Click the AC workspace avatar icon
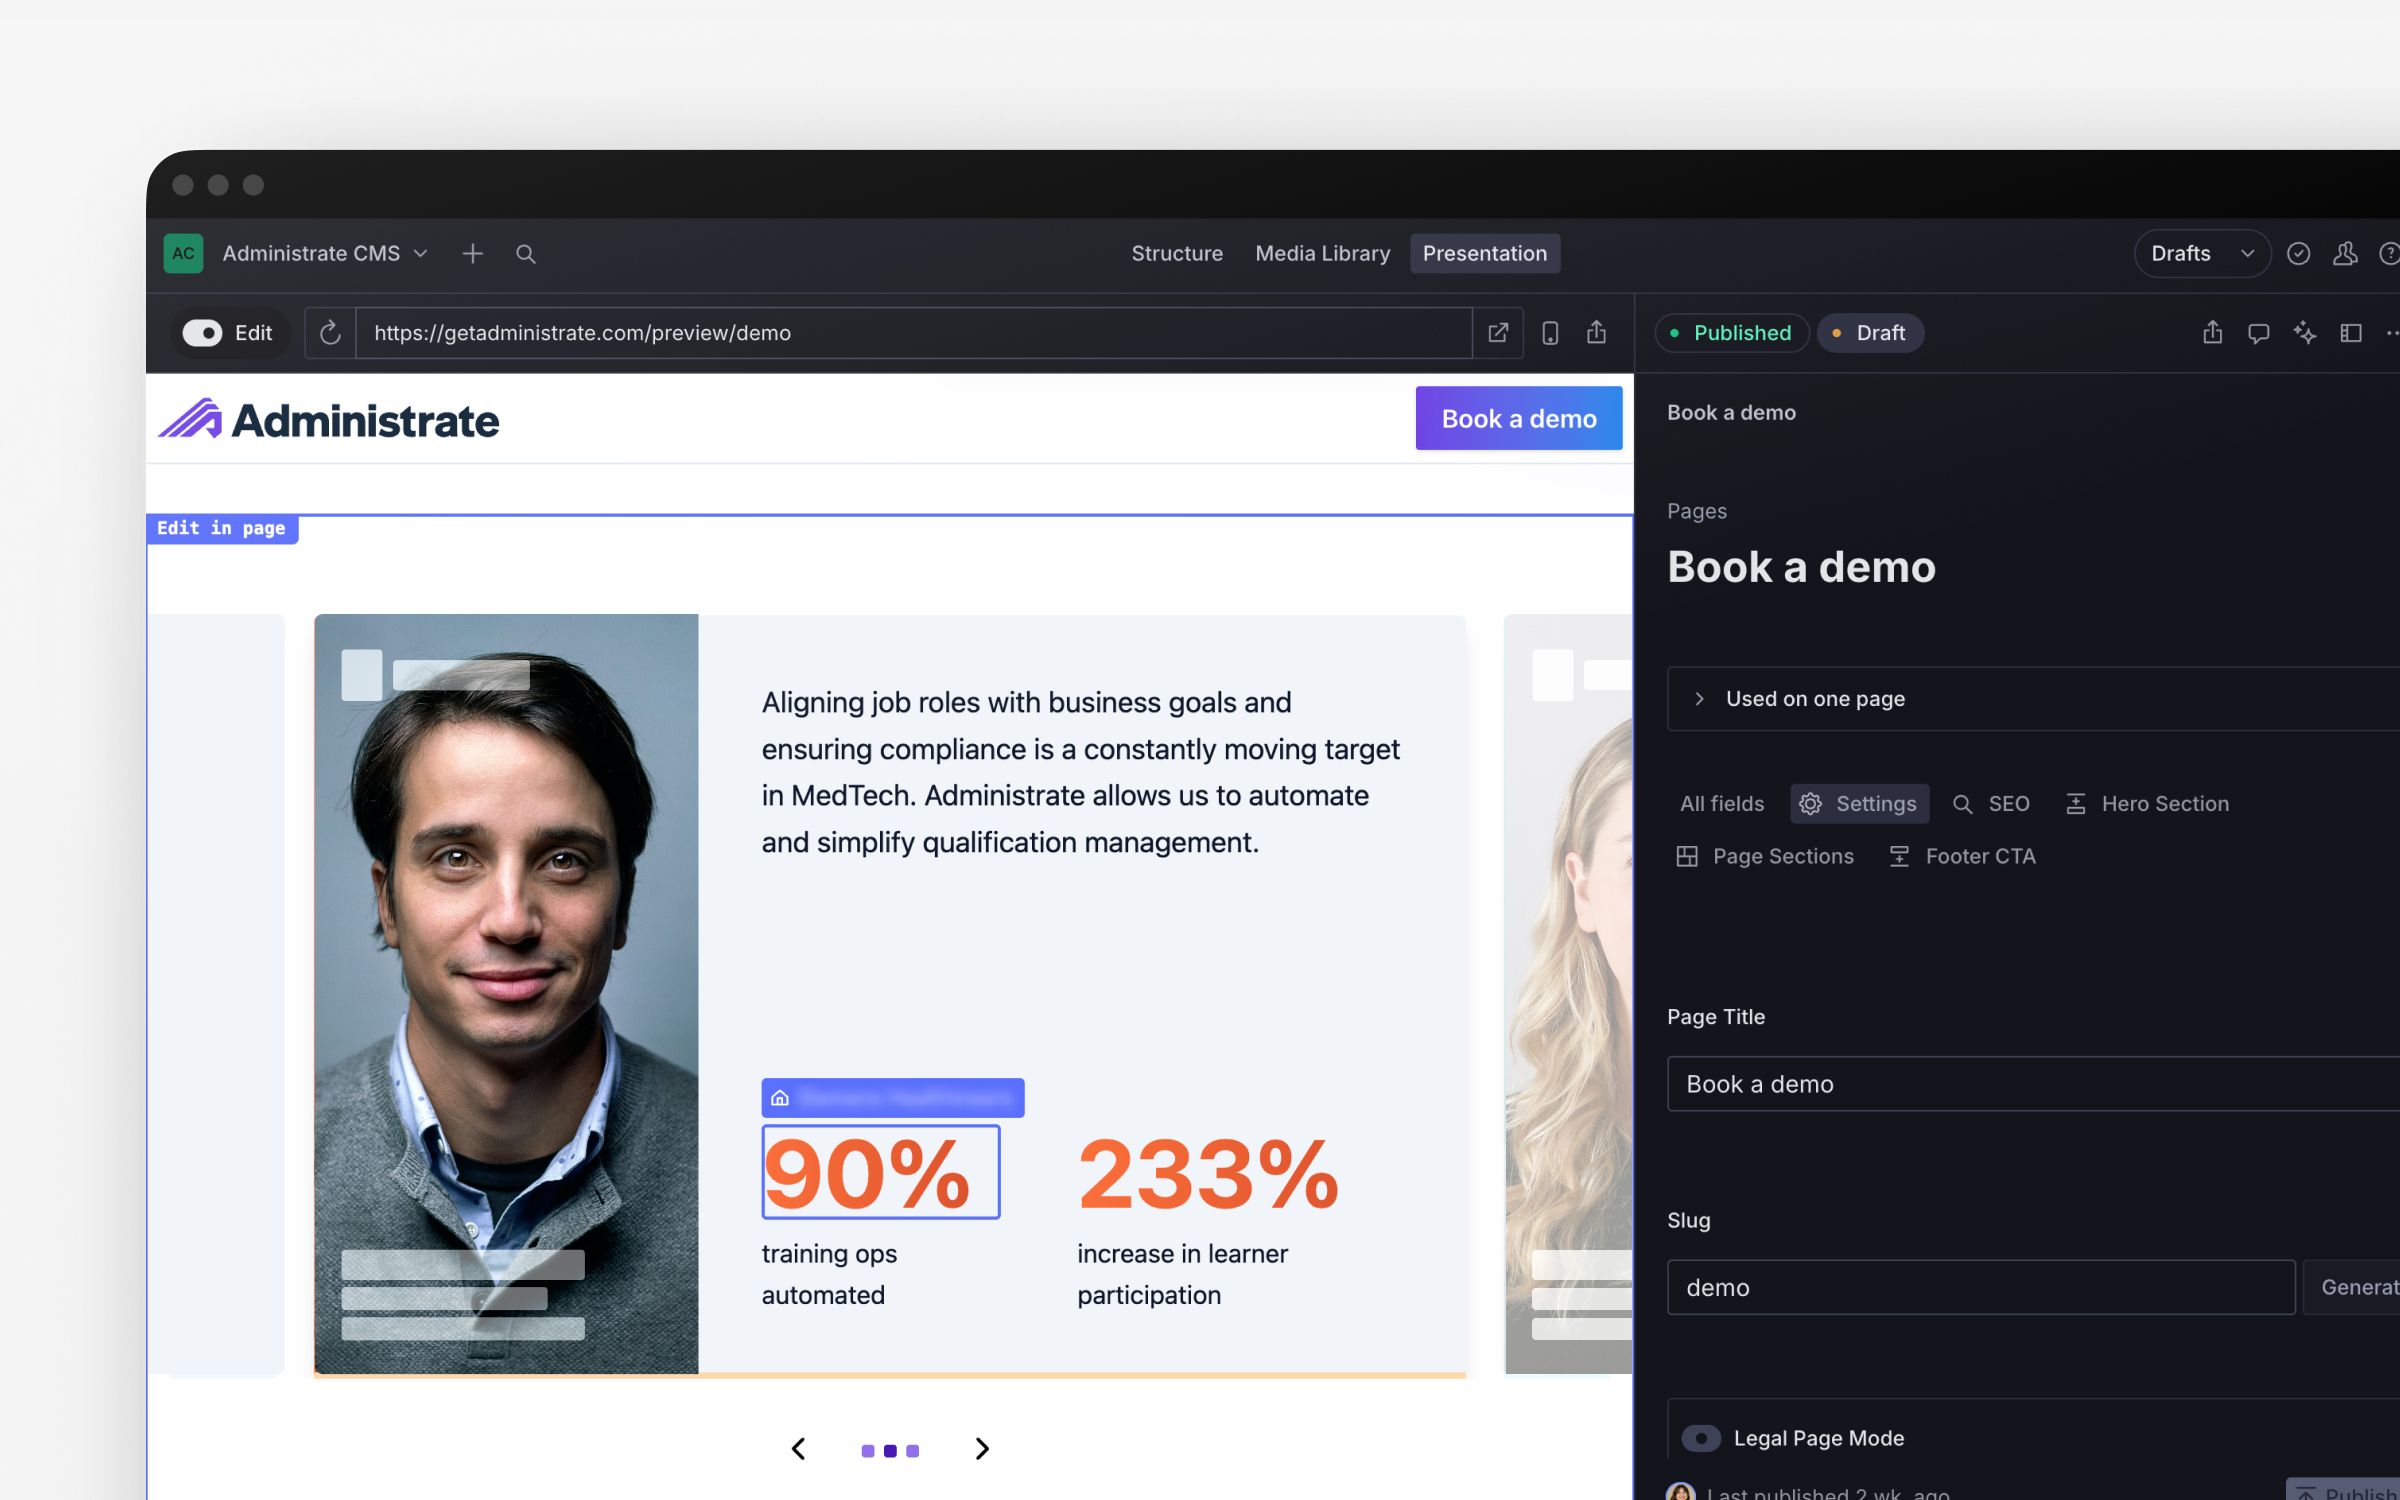This screenshot has width=2400, height=1500. (183, 253)
